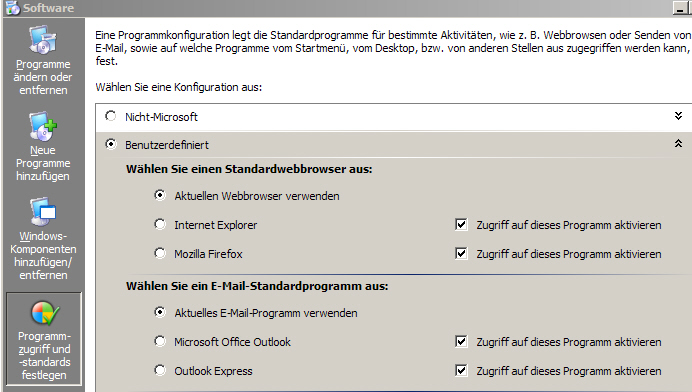Screen dimensions: 692x392
Task: Choose Mozilla Firefox as default browser
Action: click(x=160, y=253)
